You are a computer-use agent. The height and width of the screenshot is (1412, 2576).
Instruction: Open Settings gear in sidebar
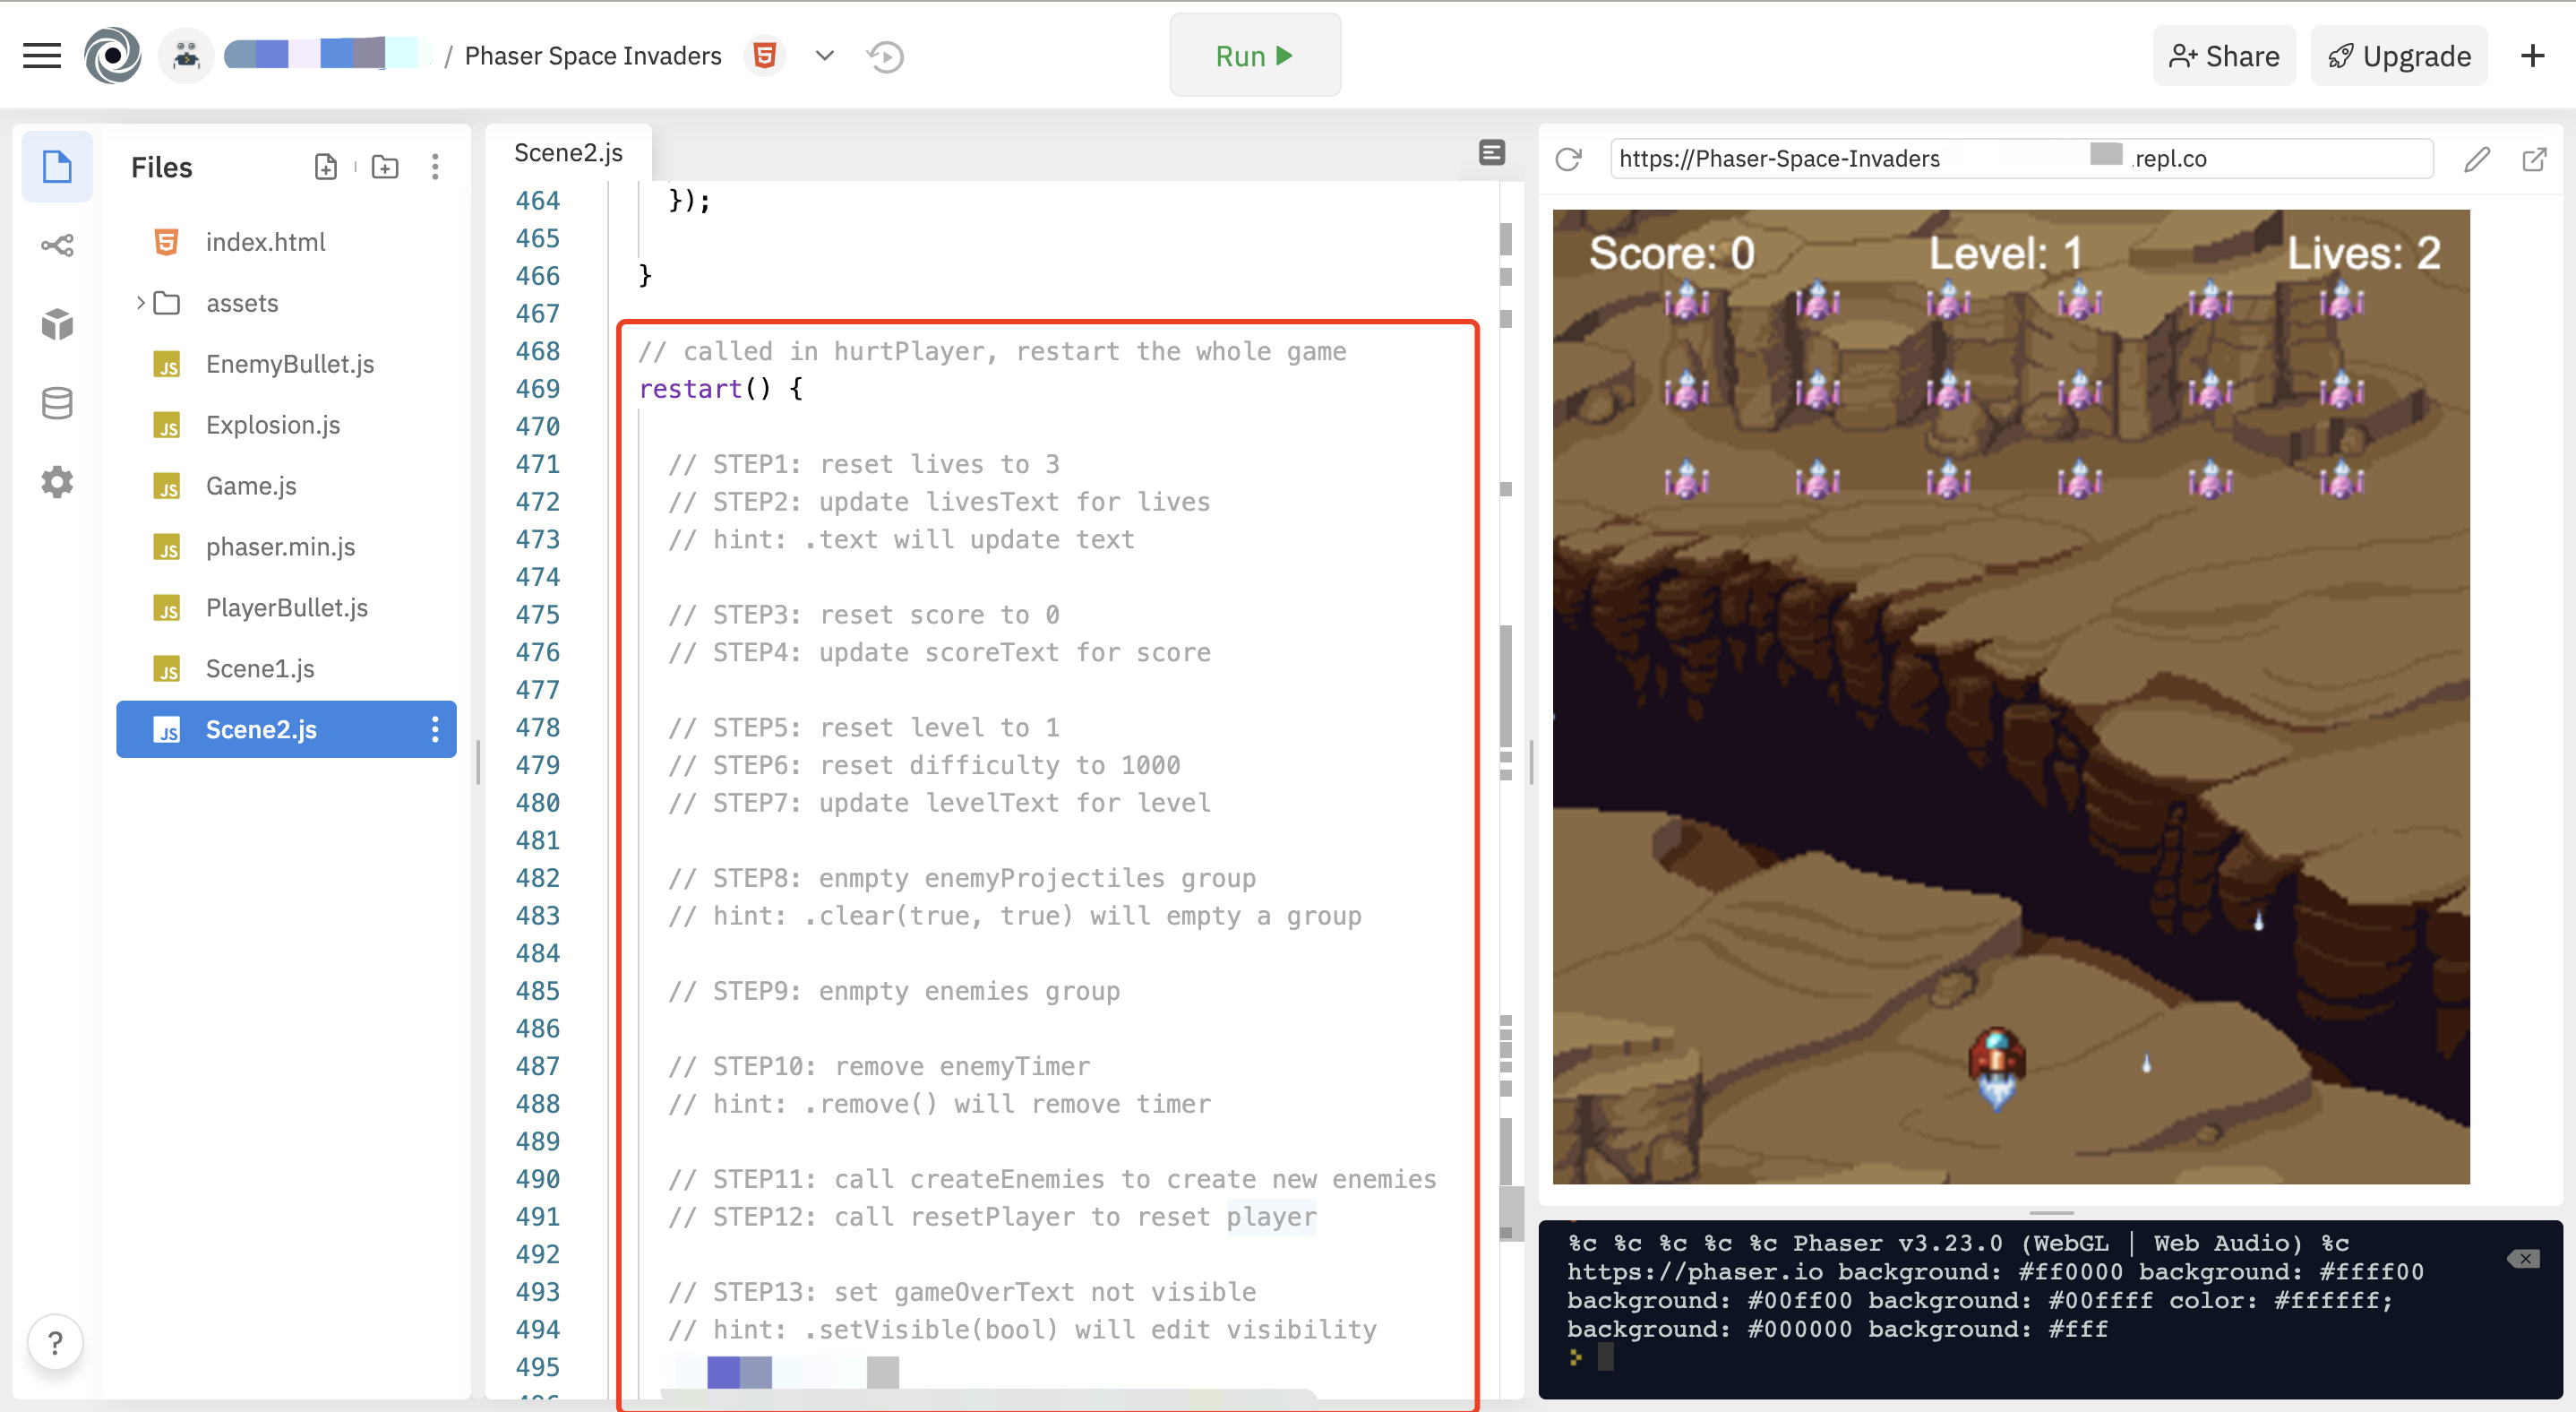pyautogui.click(x=57, y=482)
